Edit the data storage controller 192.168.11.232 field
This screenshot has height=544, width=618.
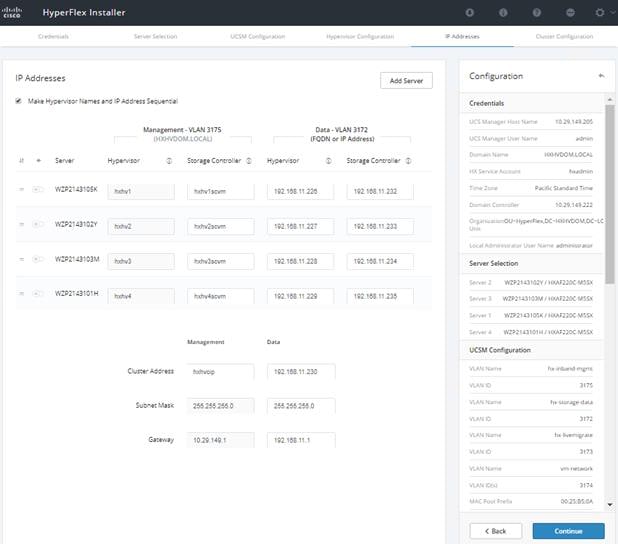pos(380,191)
